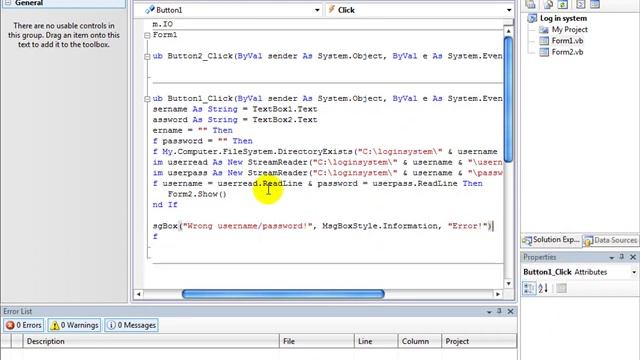640x360 pixels.
Task: Open the Click method name dropdown
Action: [509, 10]
